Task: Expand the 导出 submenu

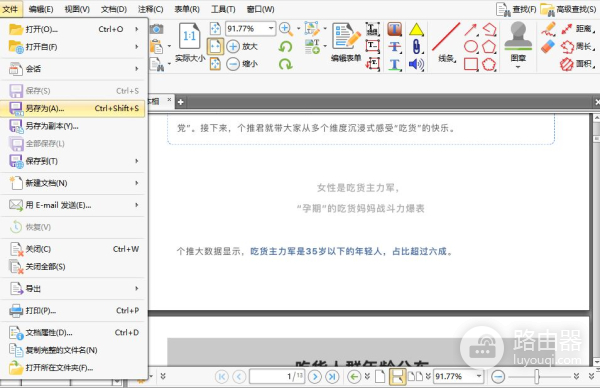Action: point(73,289)
